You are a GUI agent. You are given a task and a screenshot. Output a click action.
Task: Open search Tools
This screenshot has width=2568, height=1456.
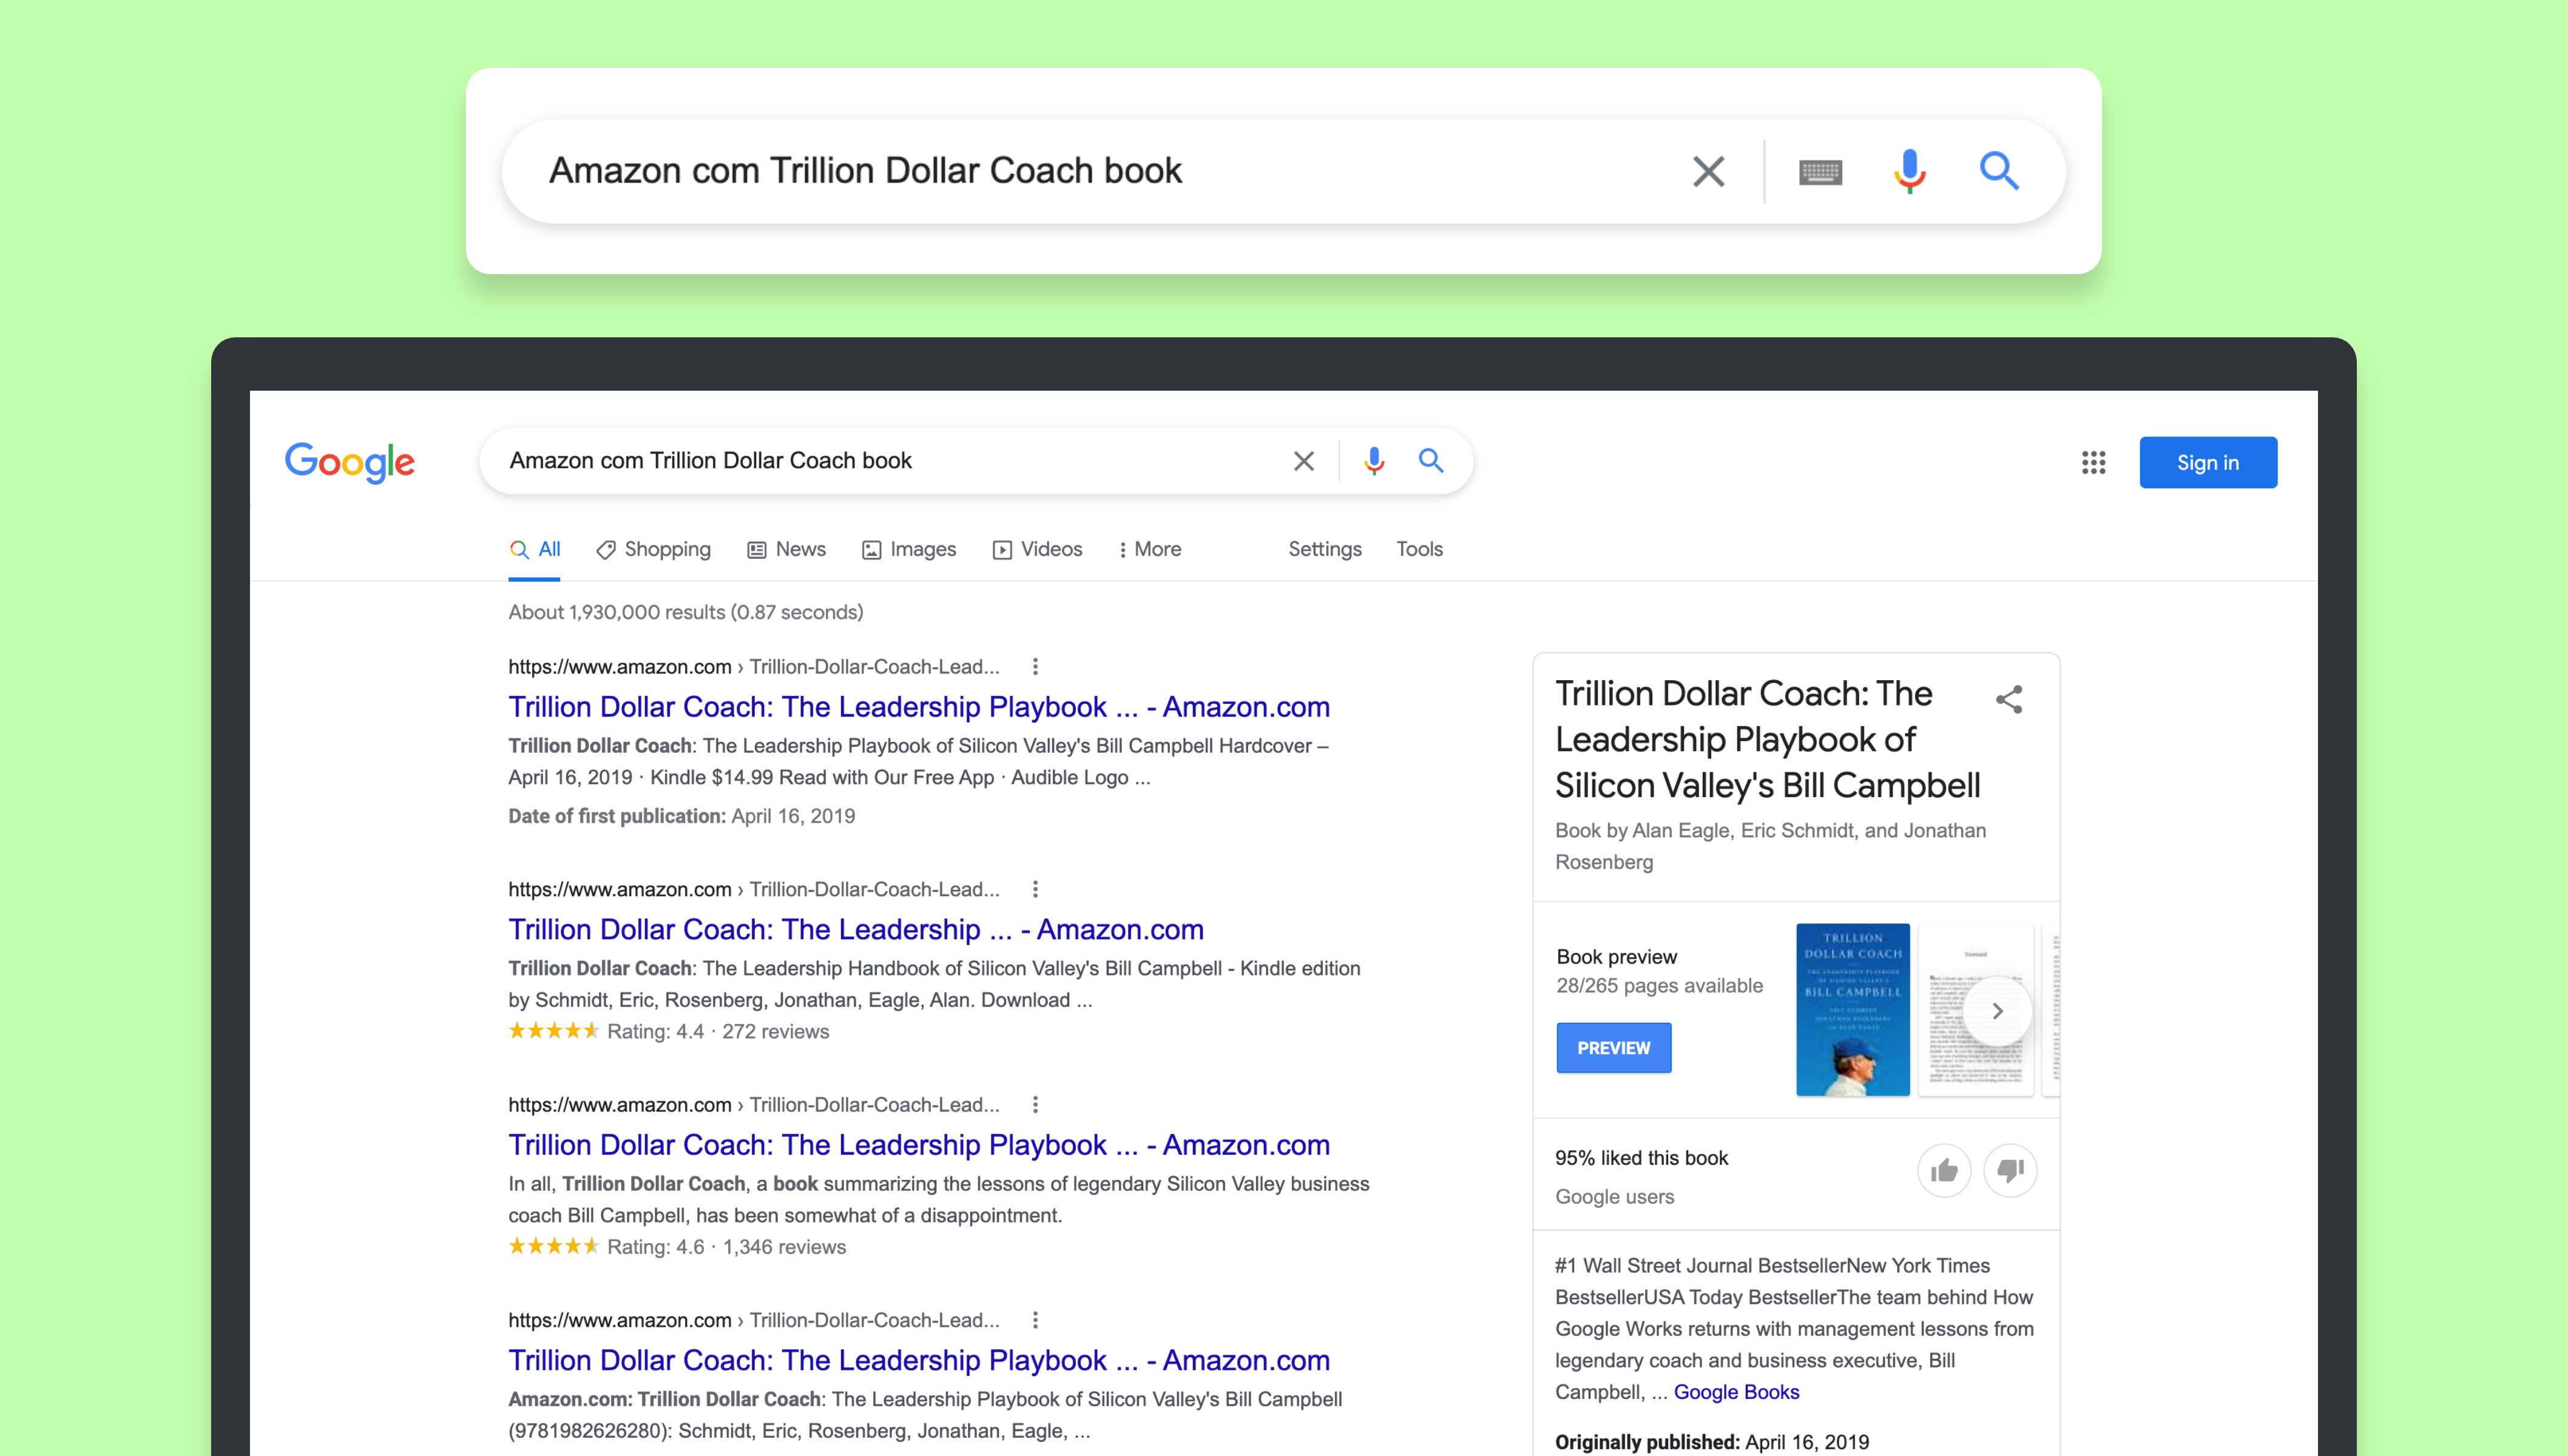(x=1419, y=549)
